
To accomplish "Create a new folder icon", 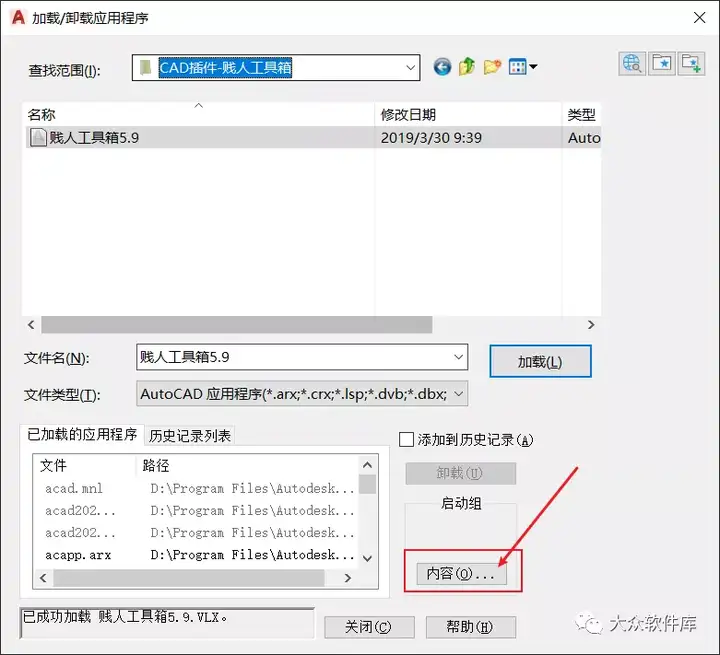I will point(492,67).
